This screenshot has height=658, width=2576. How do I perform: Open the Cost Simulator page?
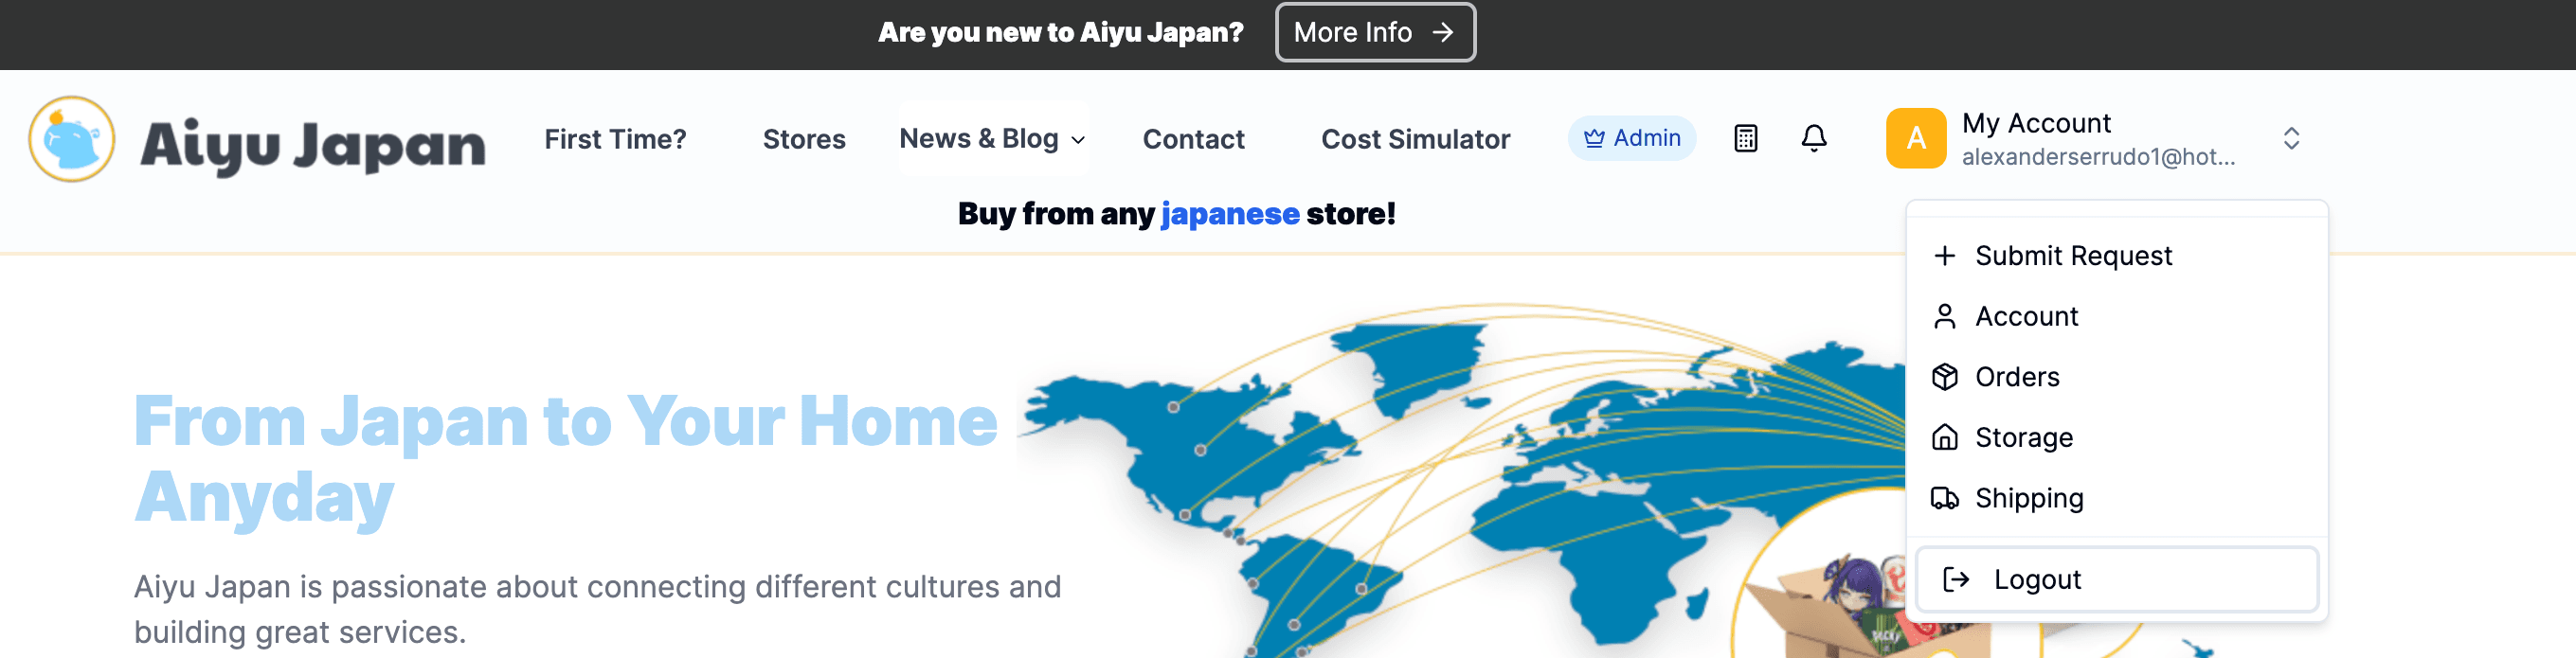(x=1415, y=139)
